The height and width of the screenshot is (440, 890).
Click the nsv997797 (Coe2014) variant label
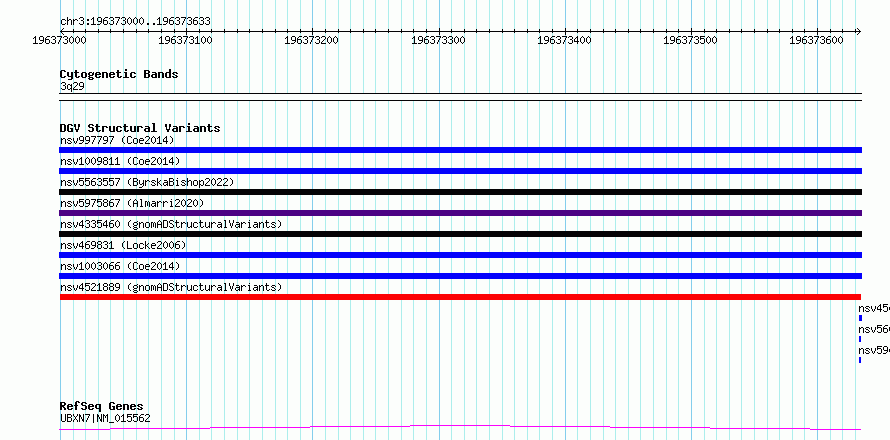pyautogui.click(x=117, y=140)
